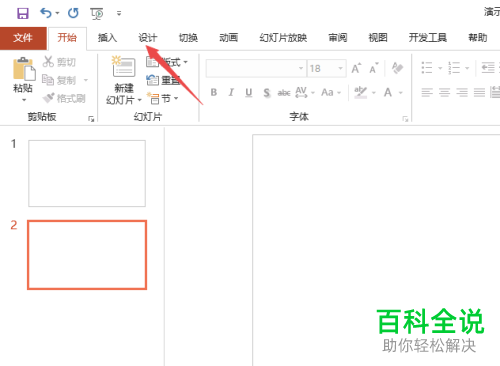Toggle Underline formatting
Screen dimensions: 500x366
tap(249, 92)
